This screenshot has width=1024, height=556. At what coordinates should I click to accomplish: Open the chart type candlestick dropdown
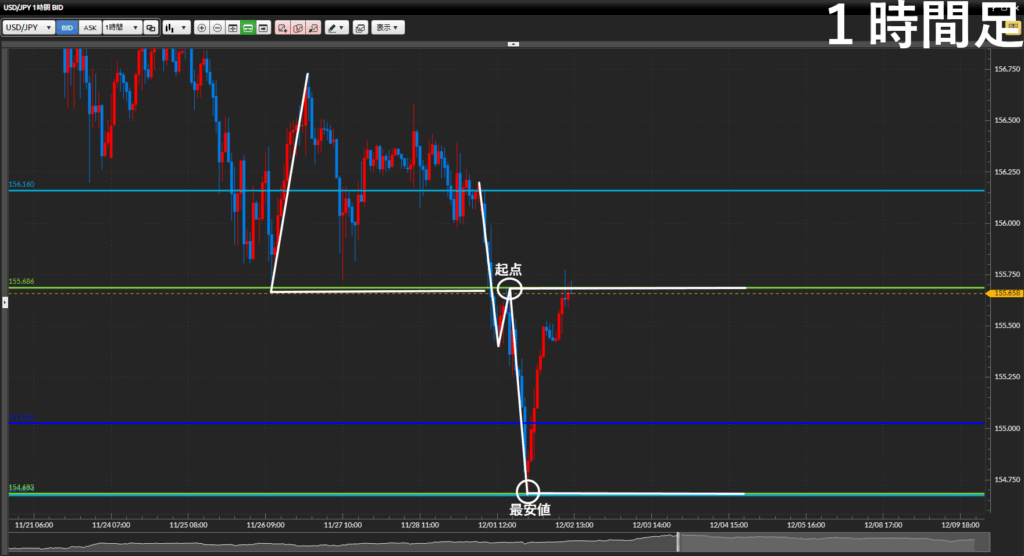(x=175, y=28)
